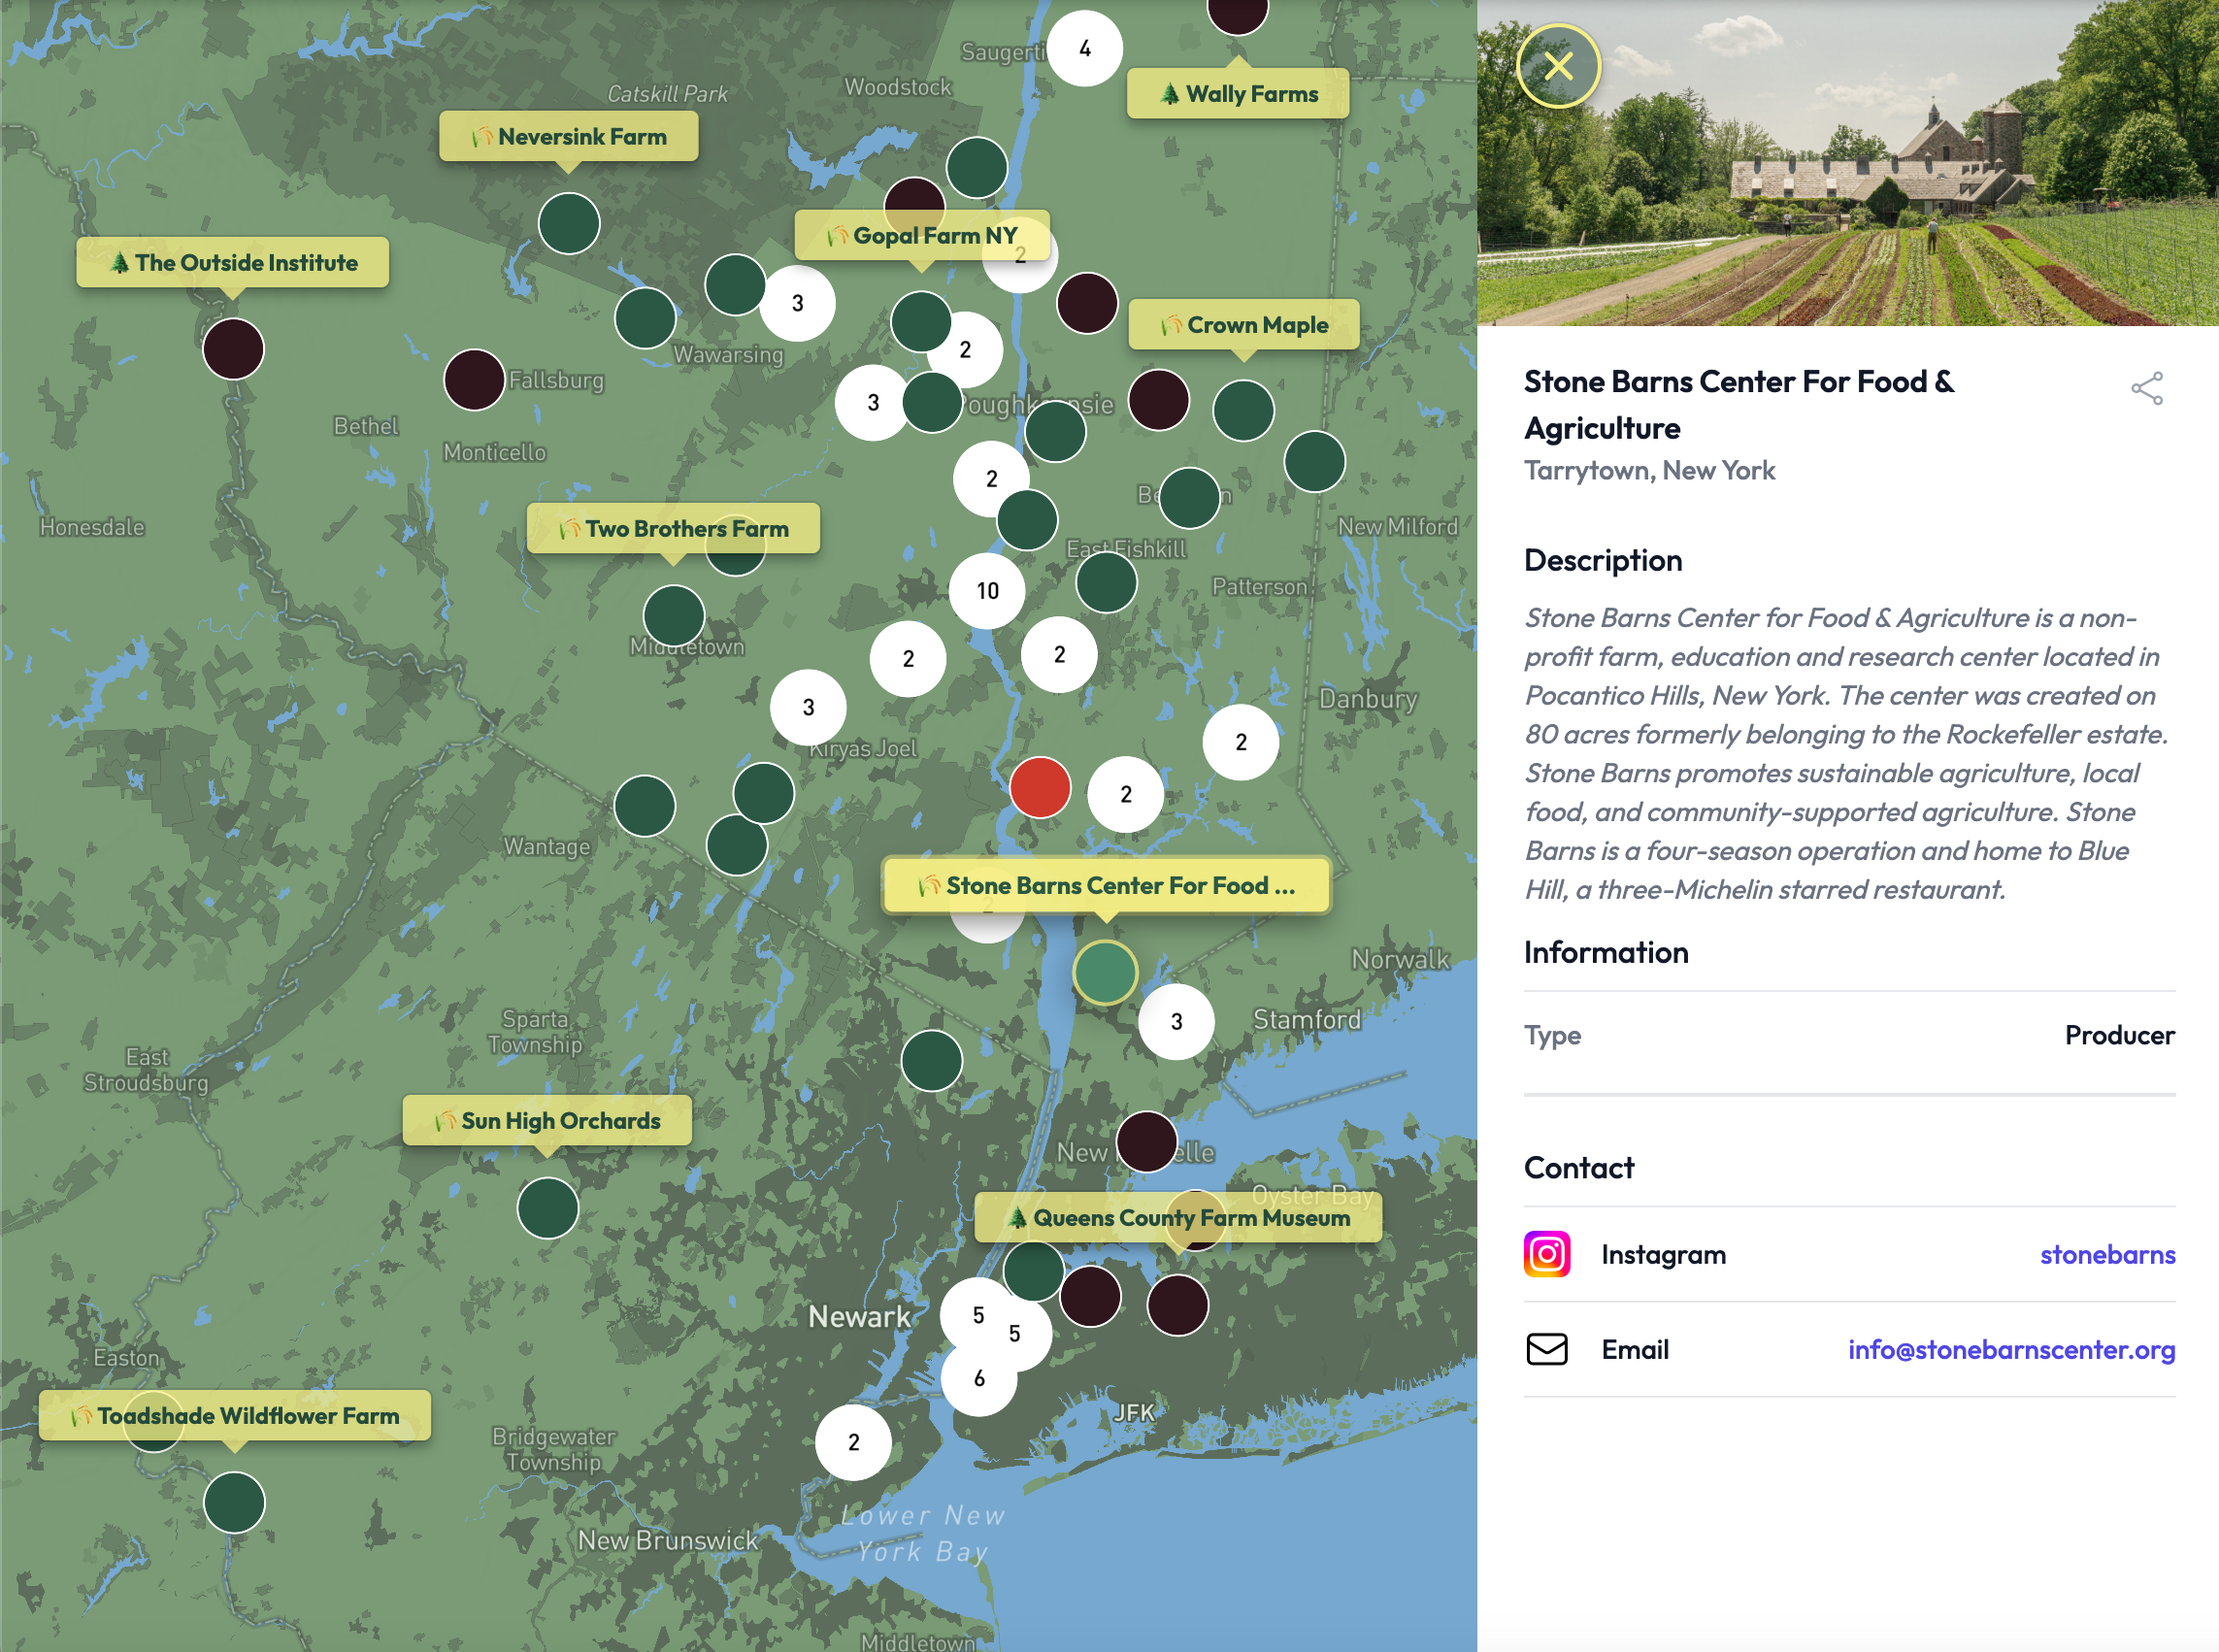
Task: Select the red map marker
Action: 1039,788
